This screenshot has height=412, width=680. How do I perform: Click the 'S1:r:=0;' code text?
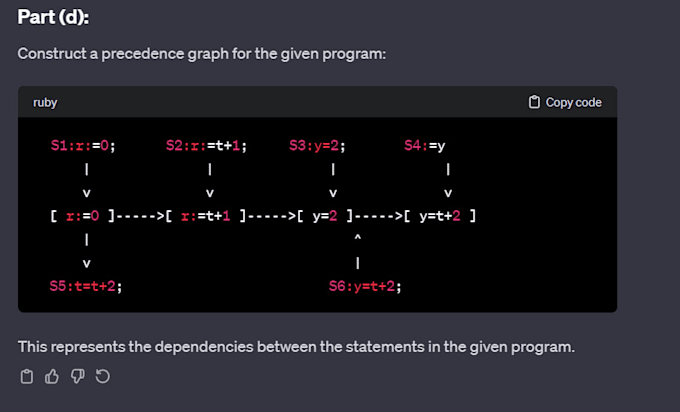[83, 145]
